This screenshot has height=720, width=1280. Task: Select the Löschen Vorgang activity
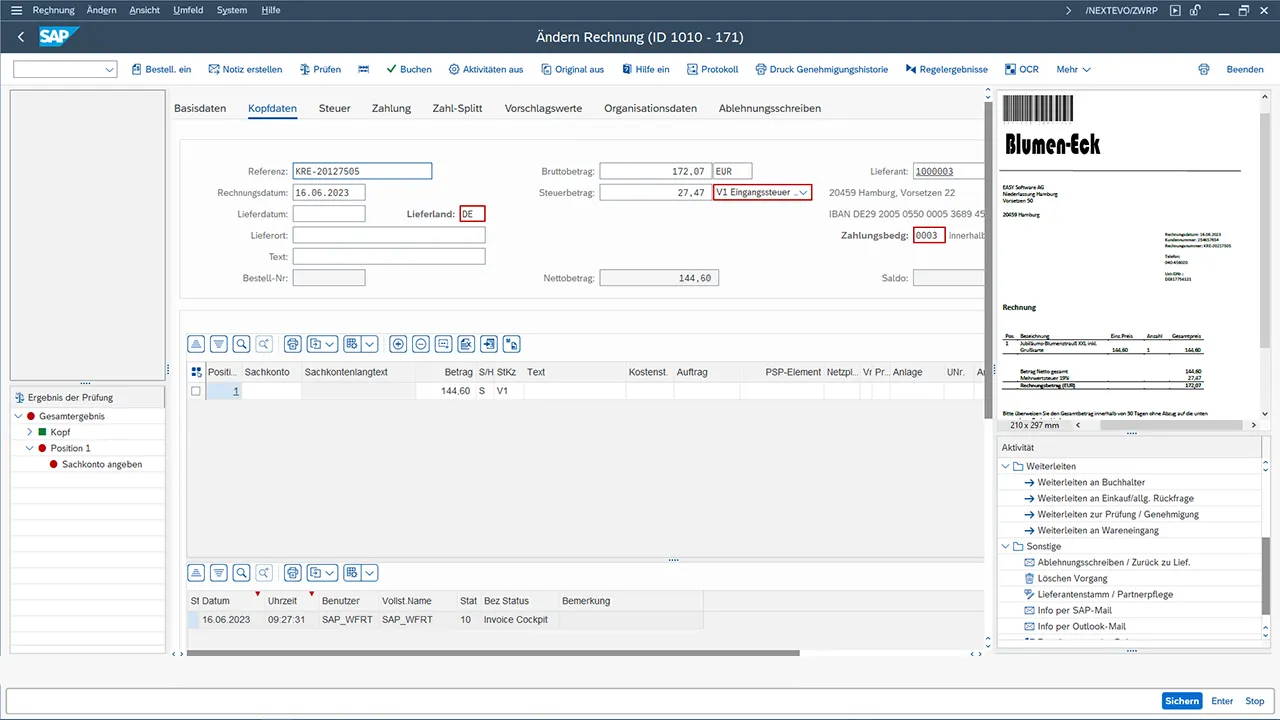point(1072,578)
